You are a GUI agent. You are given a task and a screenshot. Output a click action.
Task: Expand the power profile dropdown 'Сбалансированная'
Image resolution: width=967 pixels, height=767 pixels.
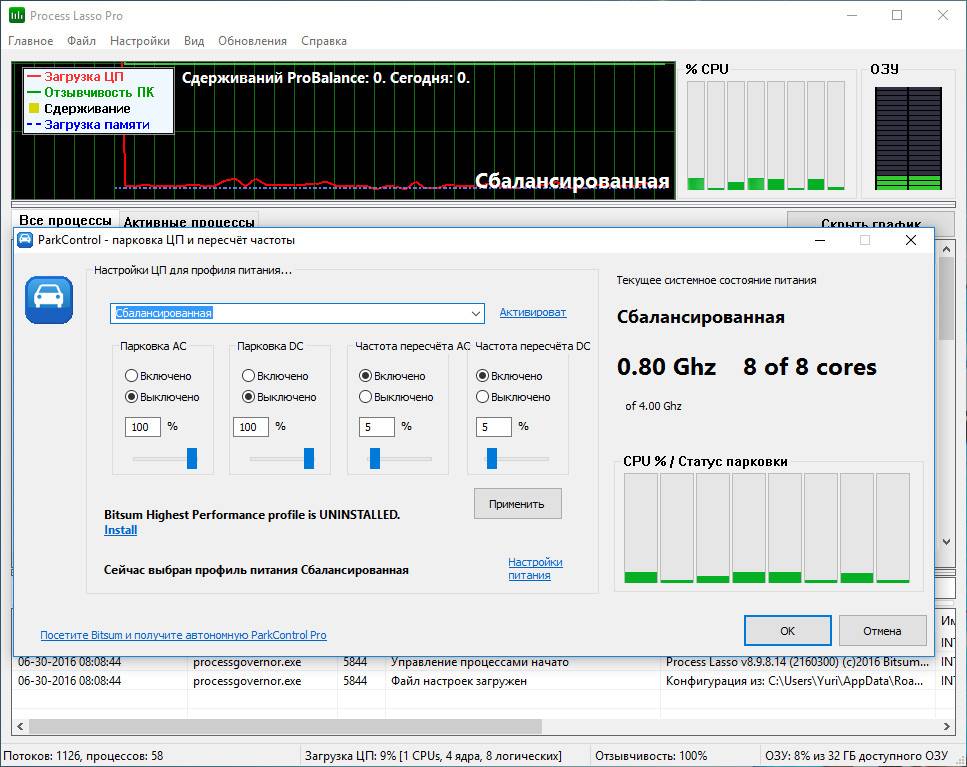tap(475, 313)
